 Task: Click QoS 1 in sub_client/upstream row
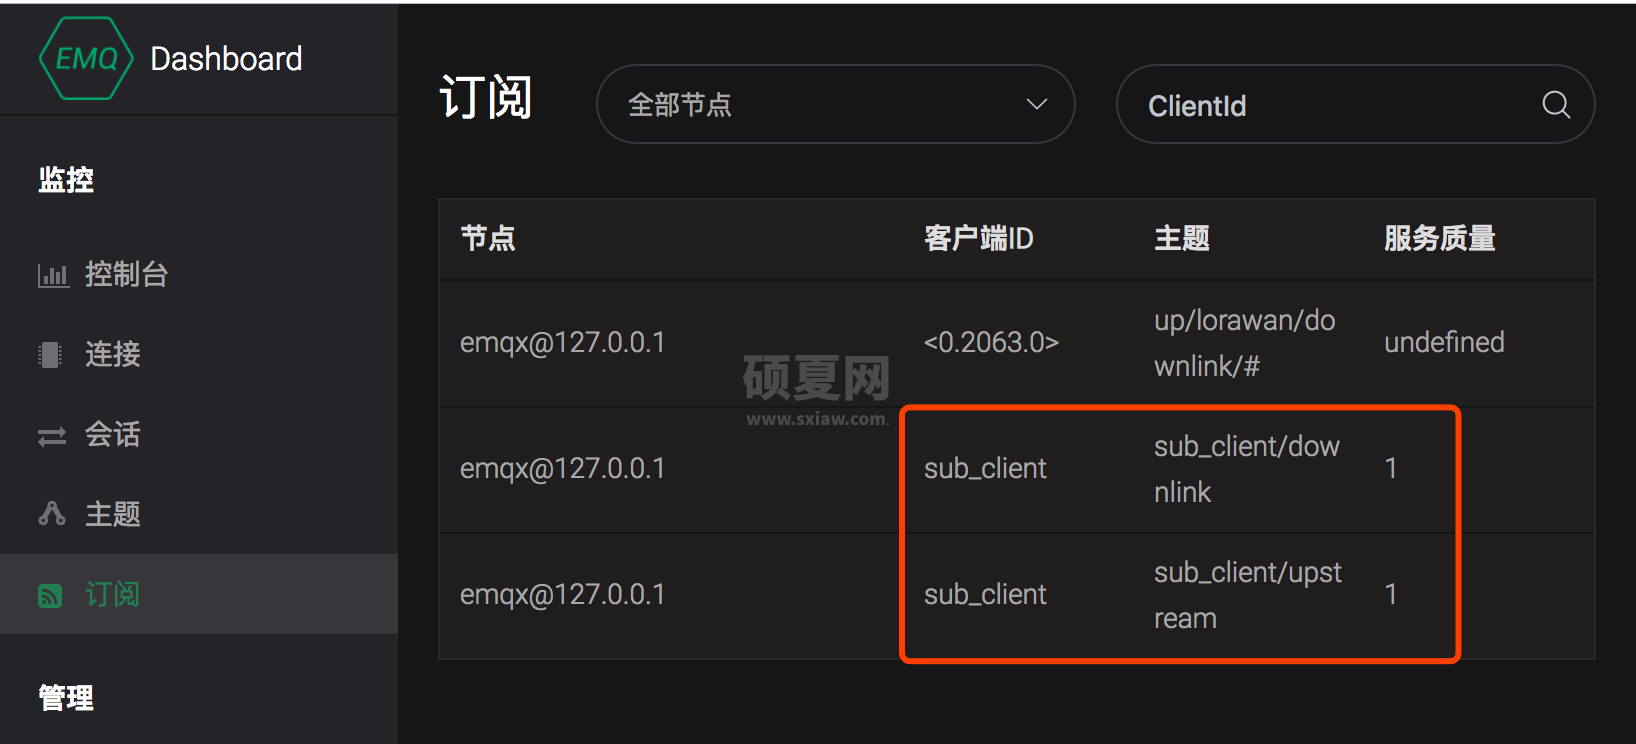tap(1391, 594)
